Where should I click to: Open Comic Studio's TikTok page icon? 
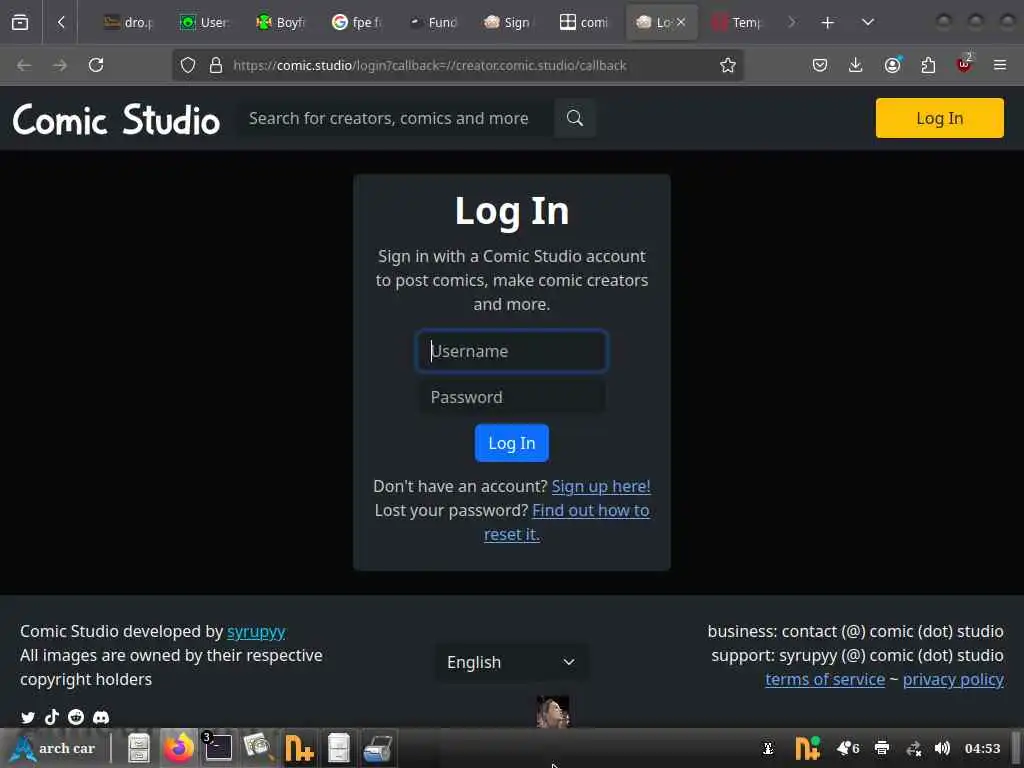click(x=52, y=717)
